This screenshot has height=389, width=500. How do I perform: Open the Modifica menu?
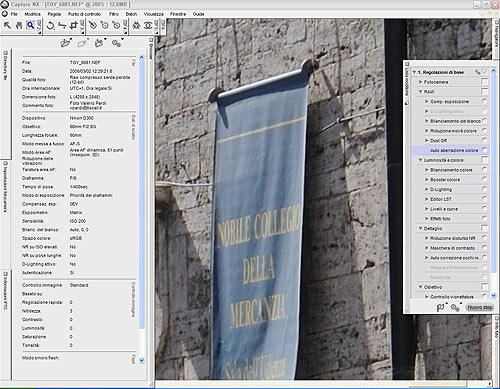pyautogui.click(x=32, y=14)
